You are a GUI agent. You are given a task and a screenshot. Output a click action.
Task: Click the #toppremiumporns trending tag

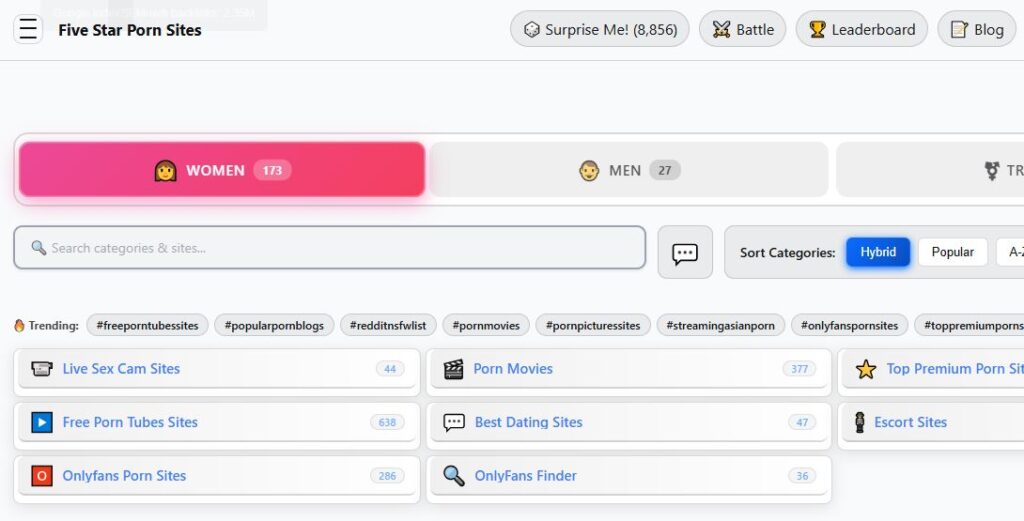(x=969, y=325)
